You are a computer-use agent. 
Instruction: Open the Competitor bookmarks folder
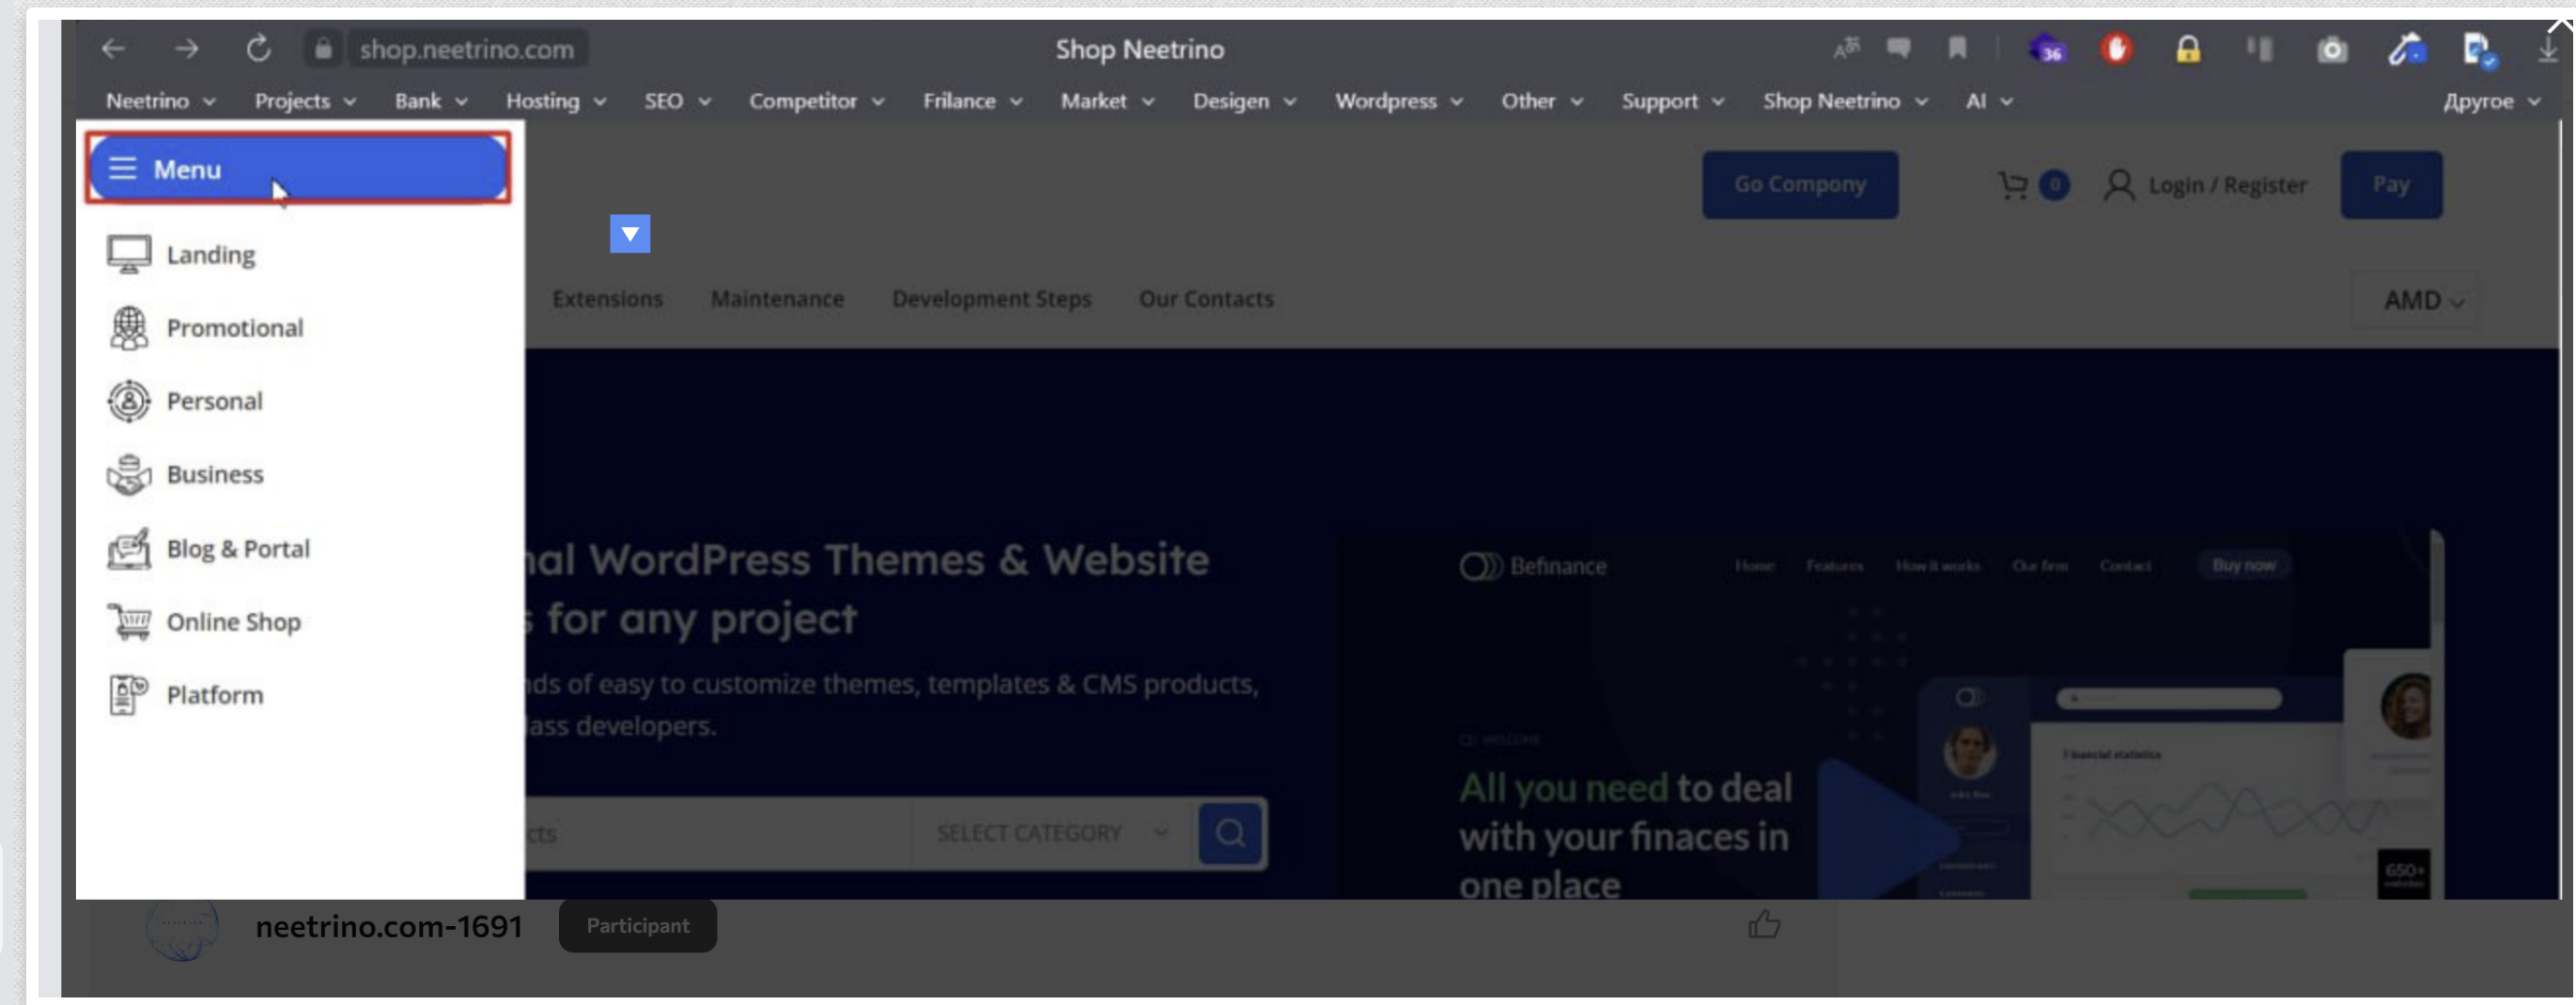pos(816,101)
